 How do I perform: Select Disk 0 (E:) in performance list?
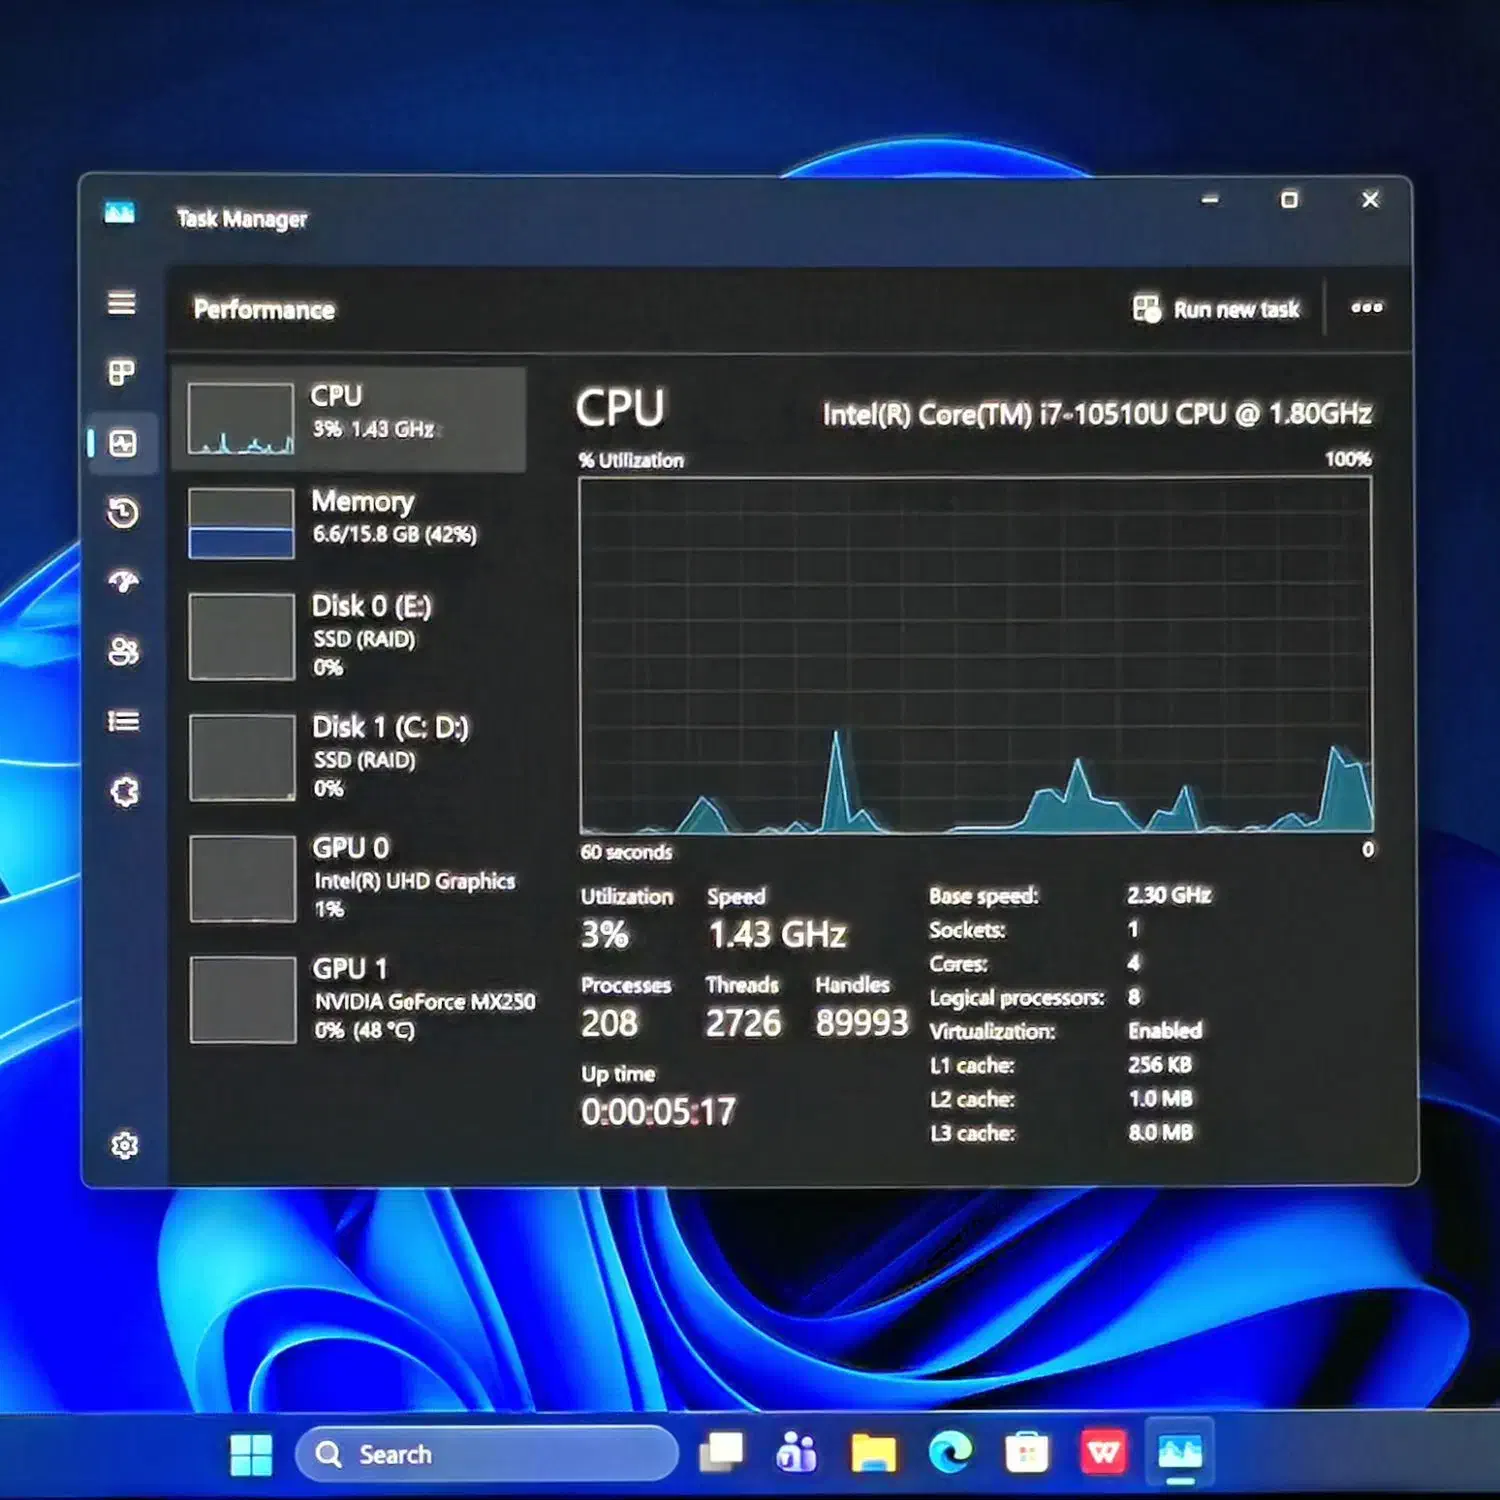click(350, 636)
